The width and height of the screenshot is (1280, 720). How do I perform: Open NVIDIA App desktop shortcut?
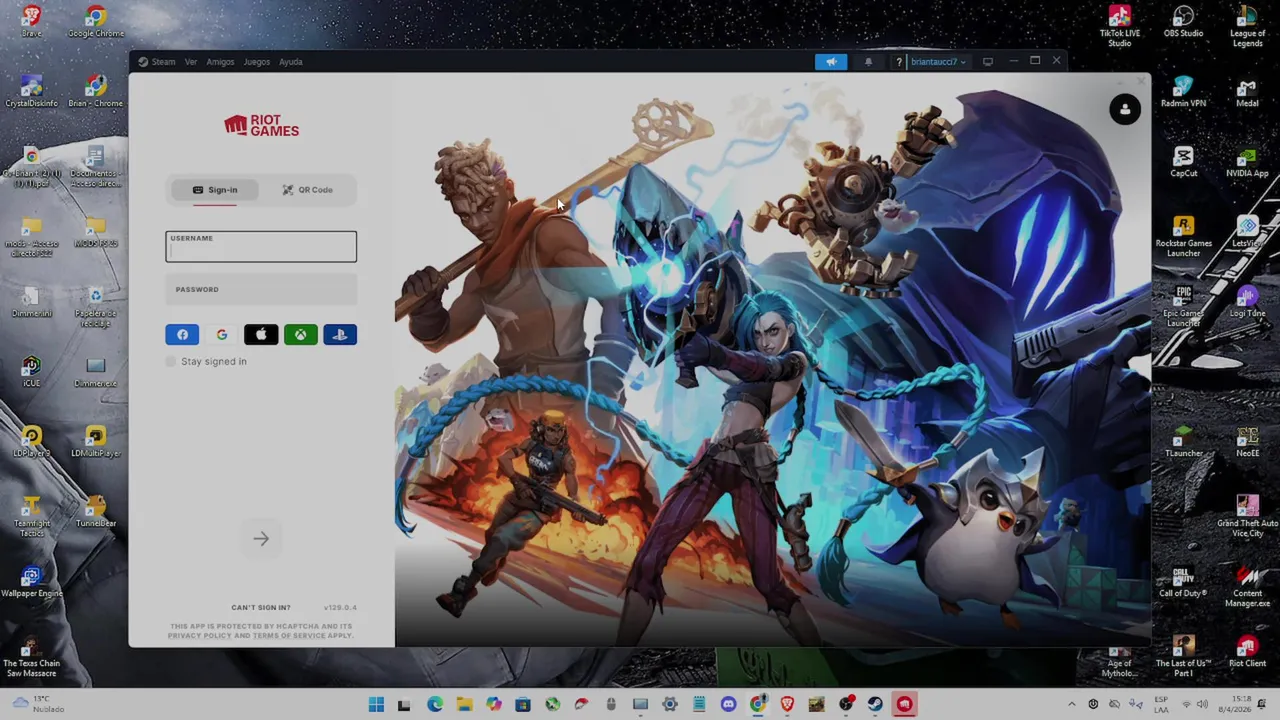point(1247,161)
